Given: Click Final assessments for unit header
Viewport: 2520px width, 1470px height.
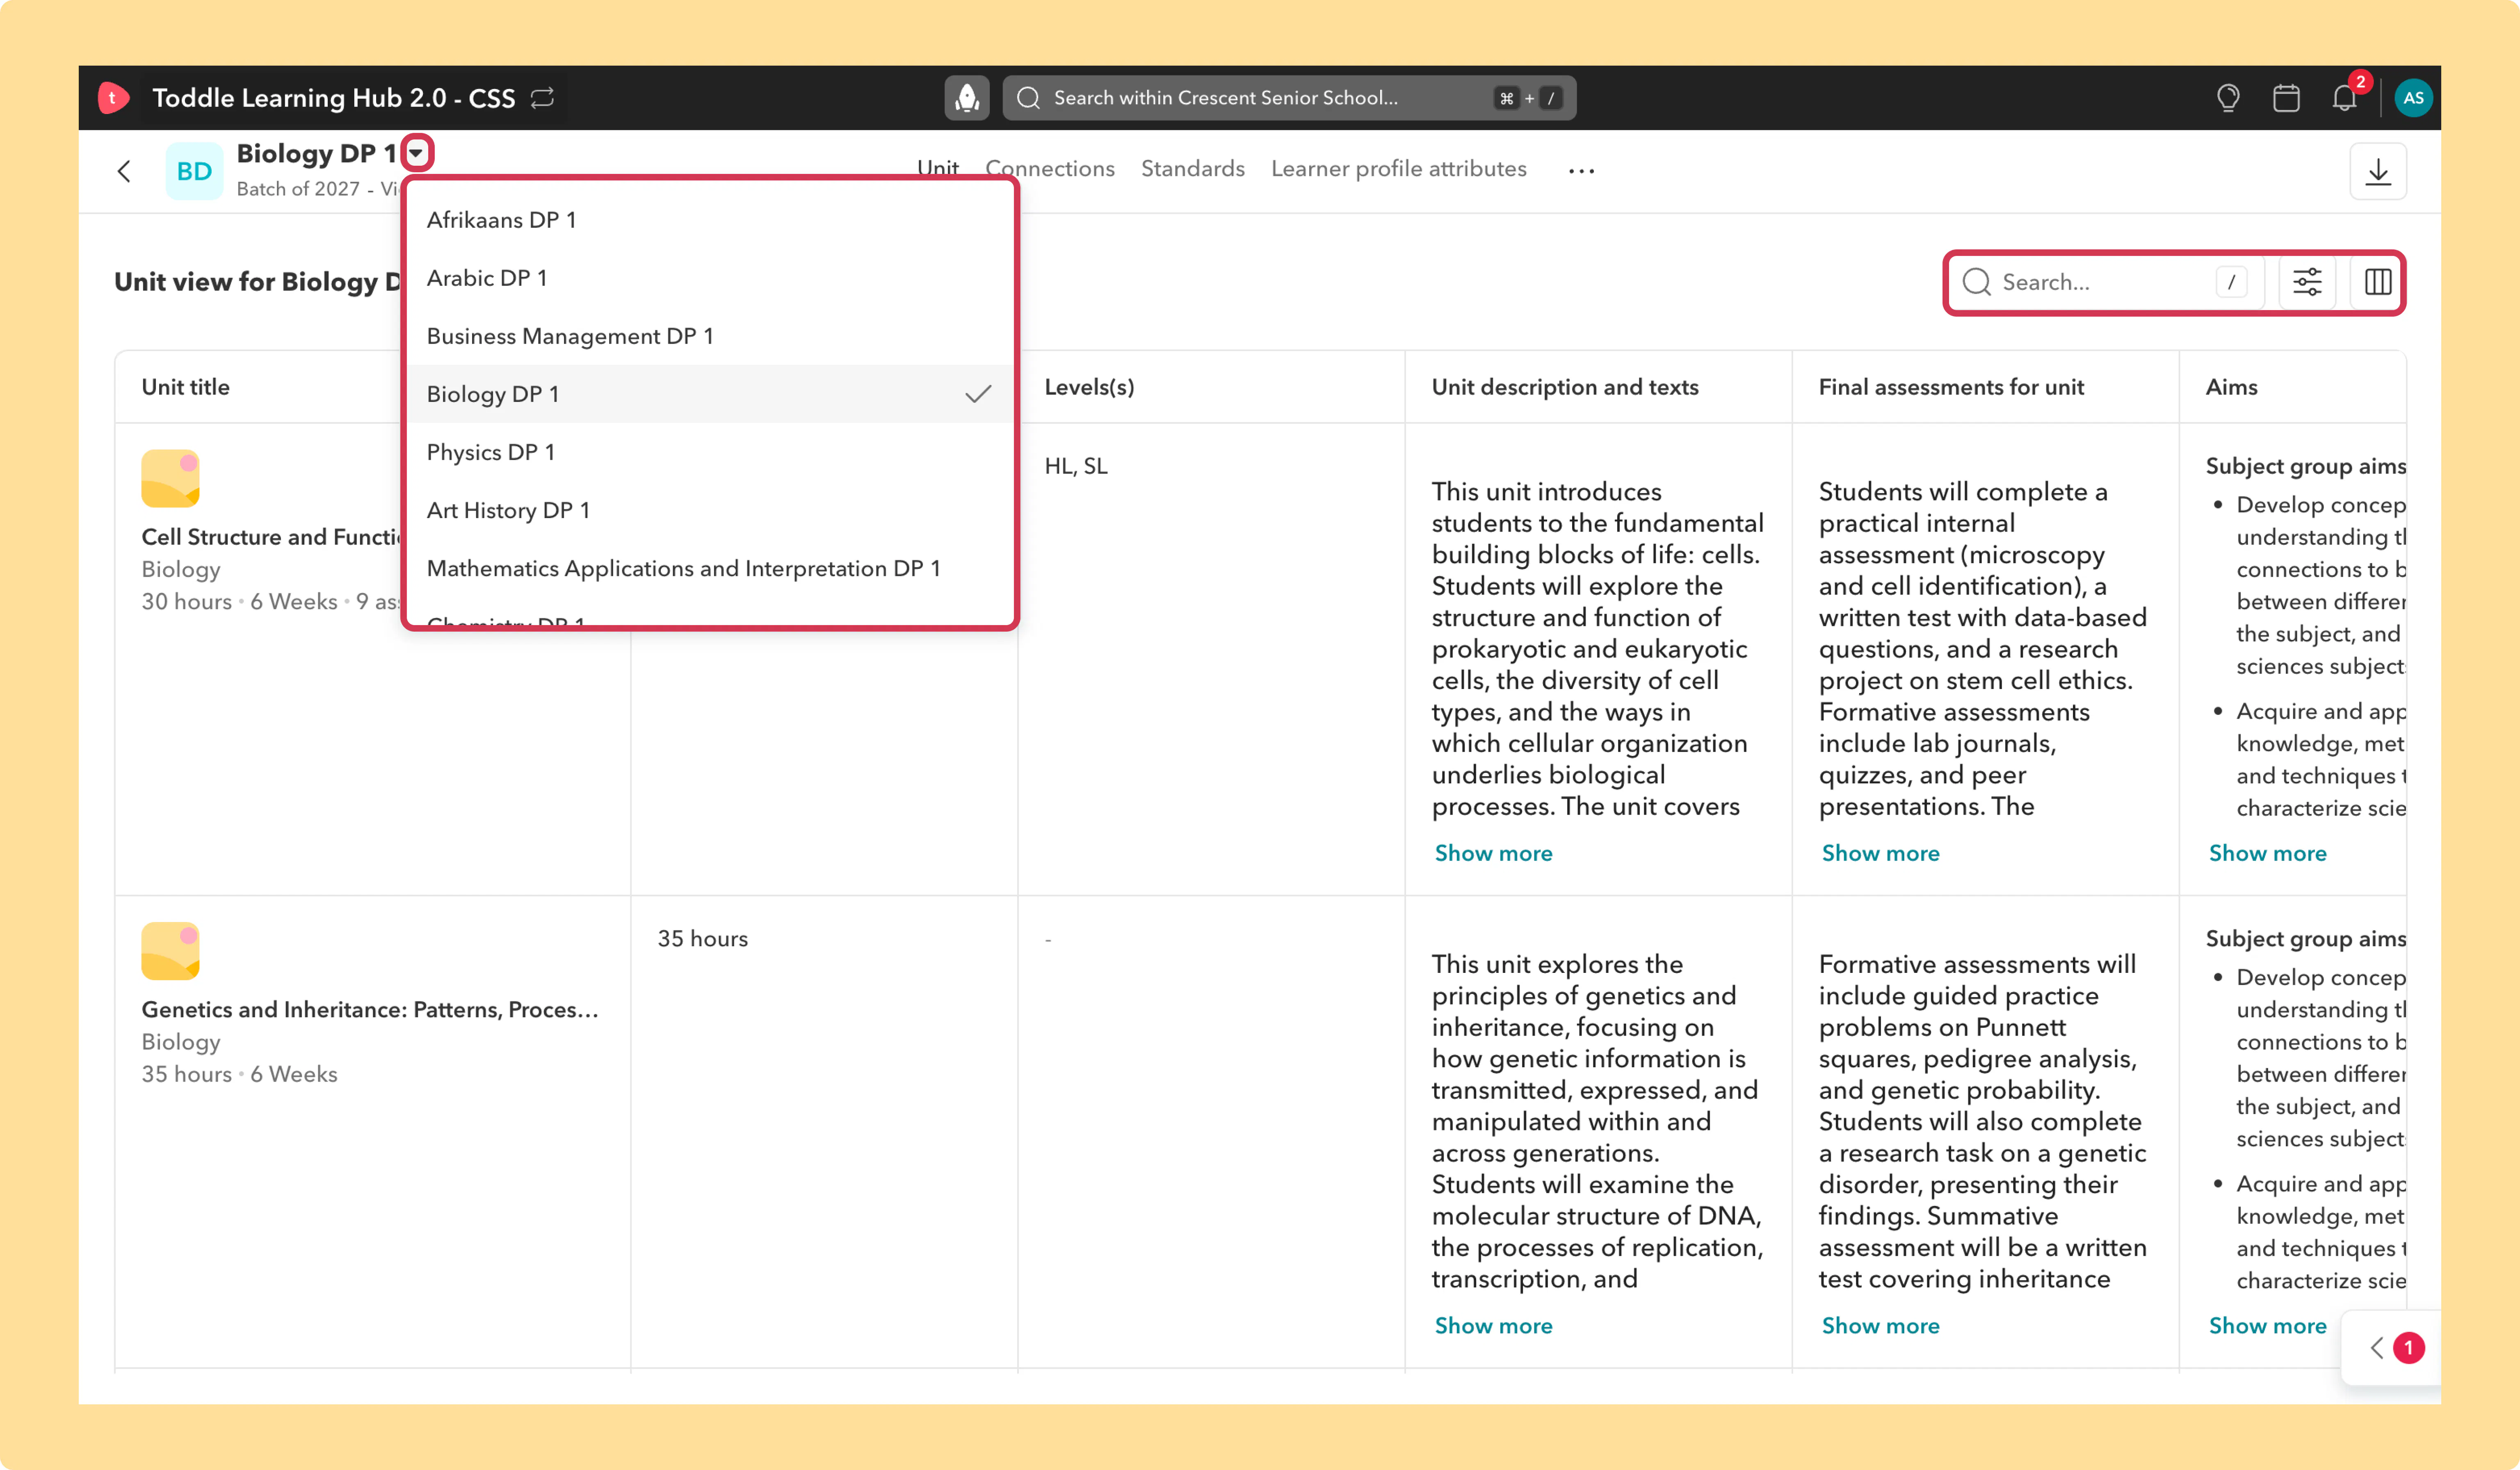Looking at the screenshot, I should click(1951, 387).
